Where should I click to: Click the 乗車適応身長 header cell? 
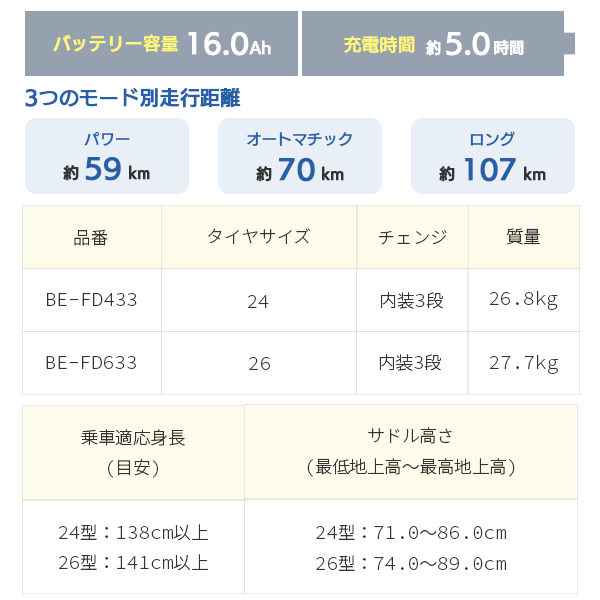point(133,453)
